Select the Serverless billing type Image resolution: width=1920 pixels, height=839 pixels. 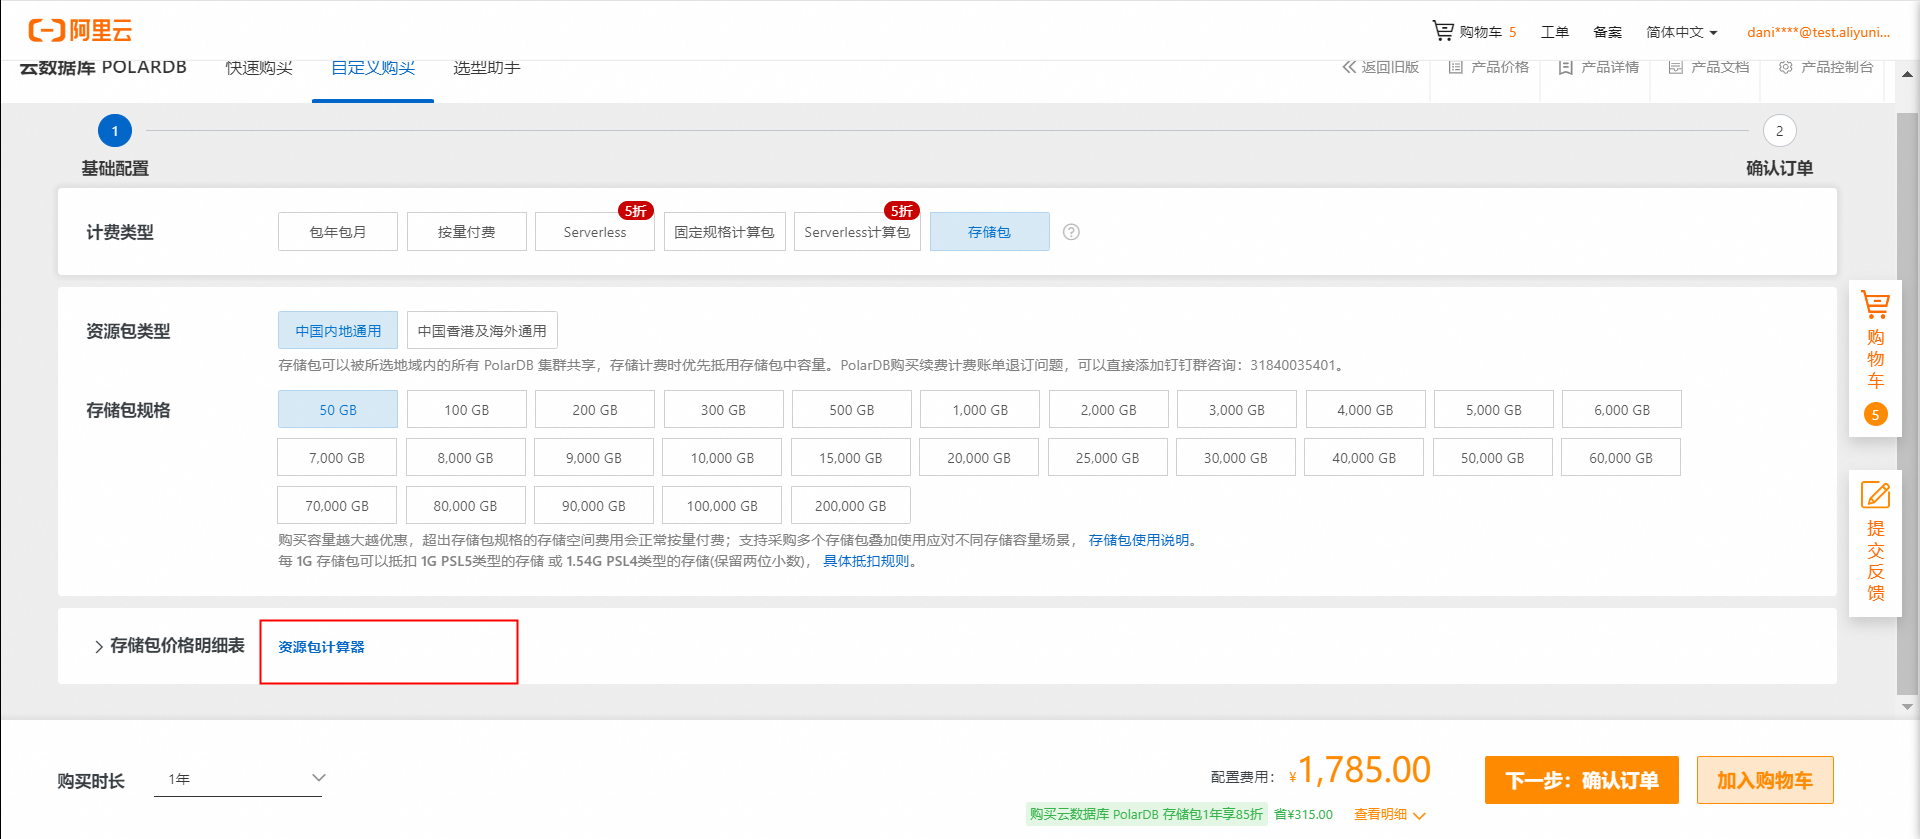click(x=595, y=232)
